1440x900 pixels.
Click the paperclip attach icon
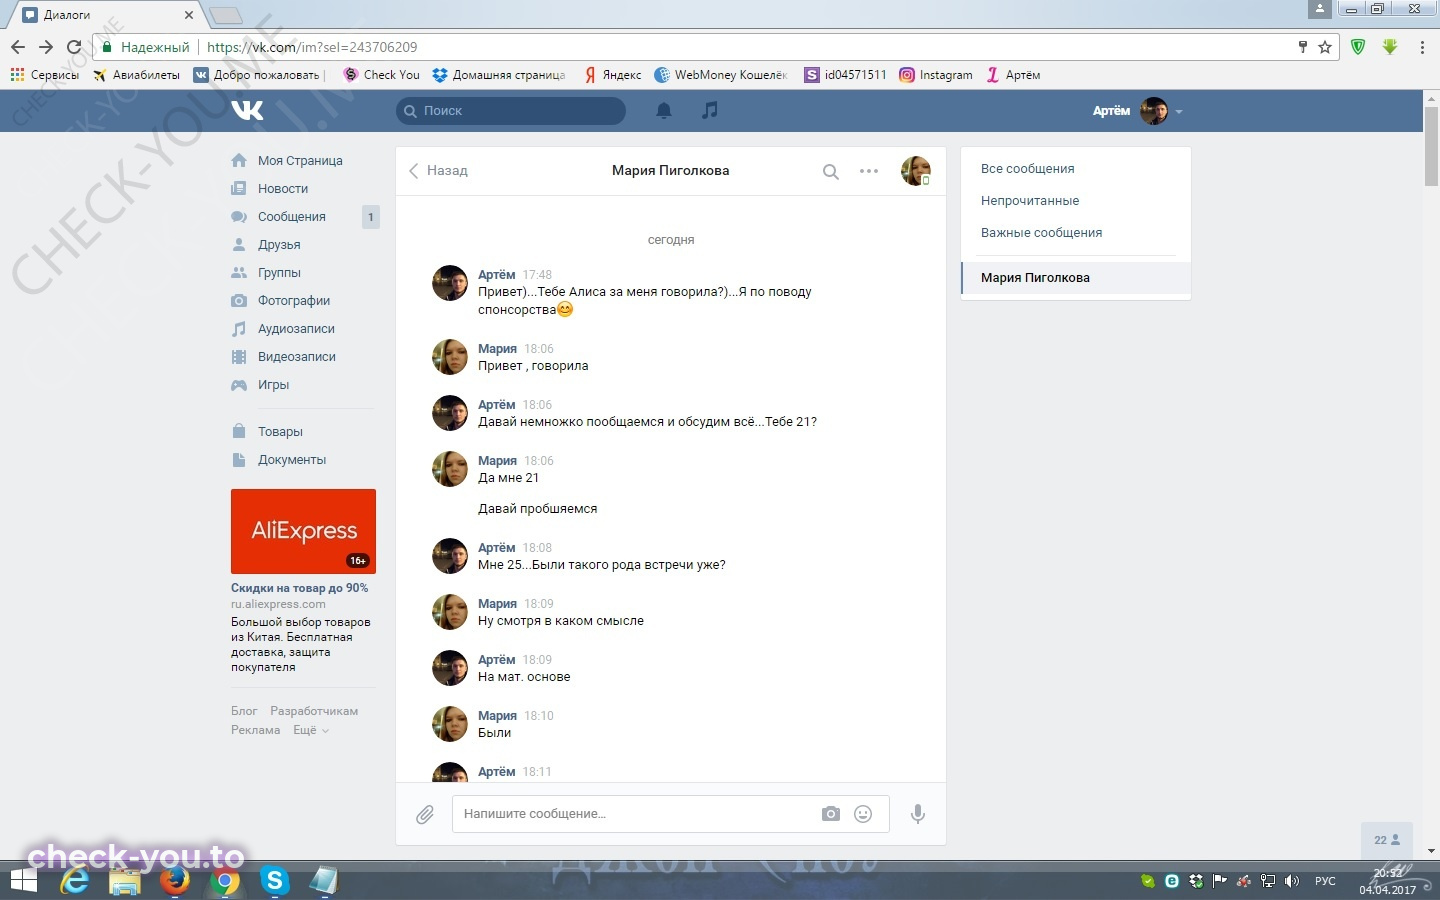click(425, 814)
